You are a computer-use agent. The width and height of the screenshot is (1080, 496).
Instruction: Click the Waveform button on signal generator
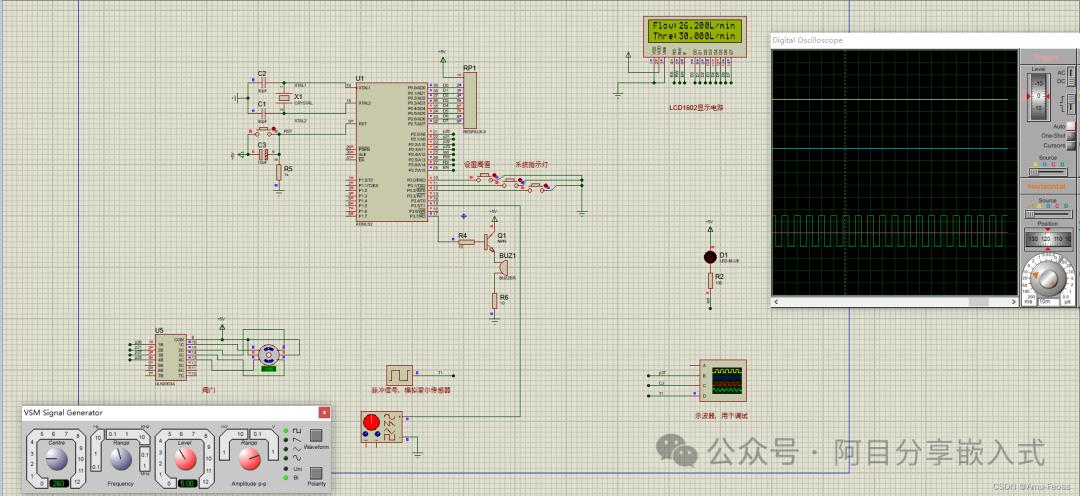[316, 435]
